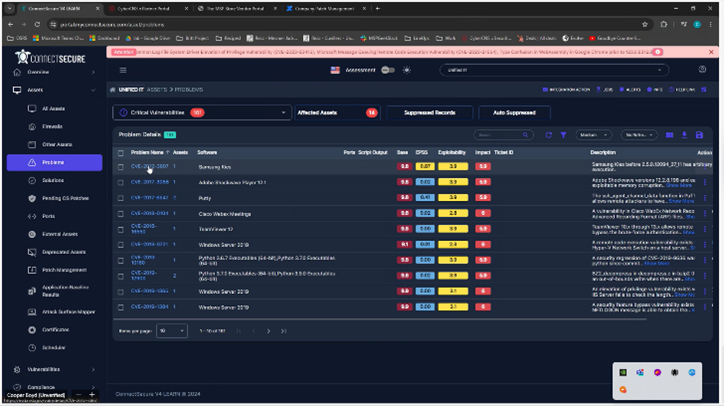Check the Cisco Webex Meetings row checkbox
This screenshot has width=724, height=406.
121,214
